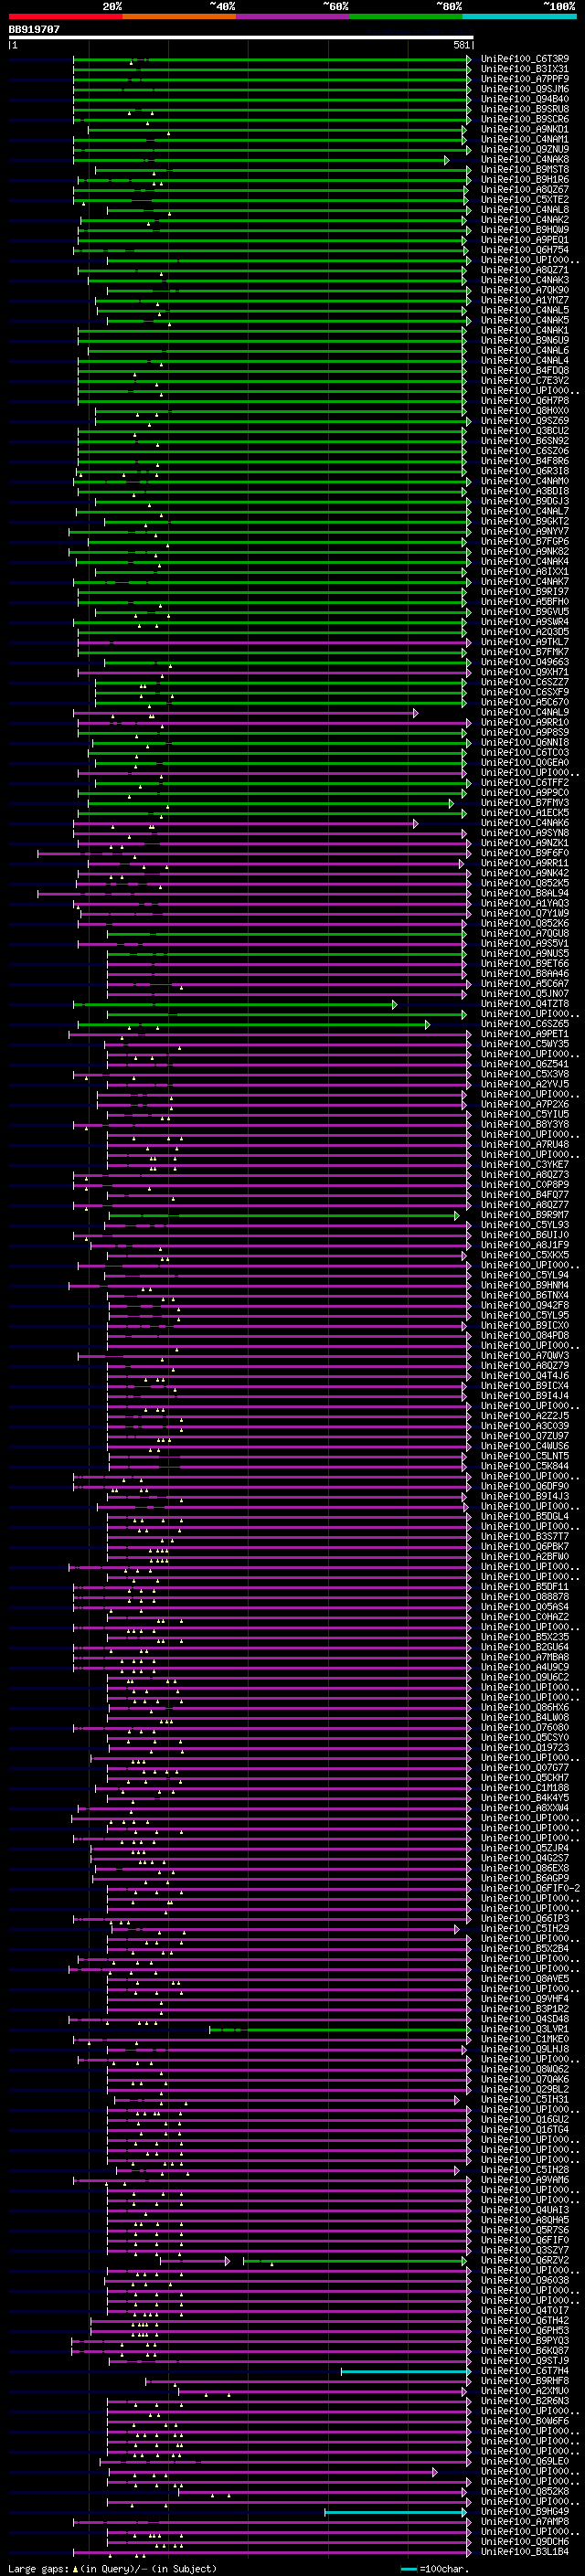Click the '=100char.' scale legend text
This screenshot has height=2576, width=585.
point(445,2569)
